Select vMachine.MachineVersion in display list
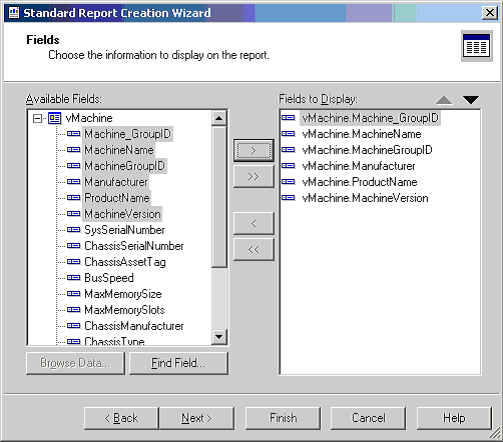The width and height of the screenshot is (503, 442). [x=365, y=198]
